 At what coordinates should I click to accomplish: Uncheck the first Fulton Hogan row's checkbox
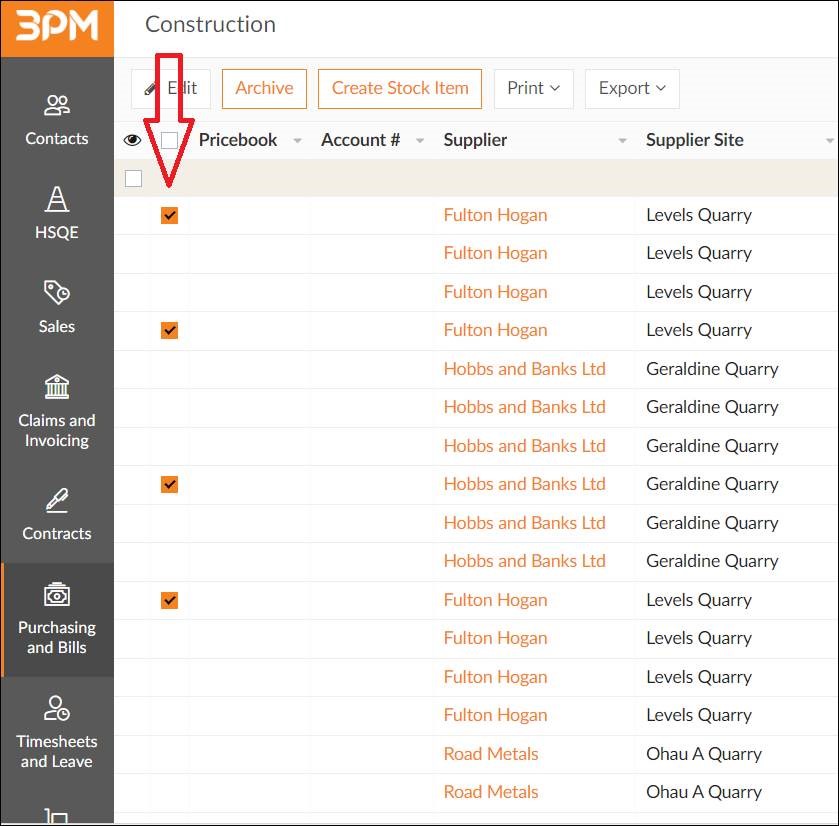click(x=169, y=216)
